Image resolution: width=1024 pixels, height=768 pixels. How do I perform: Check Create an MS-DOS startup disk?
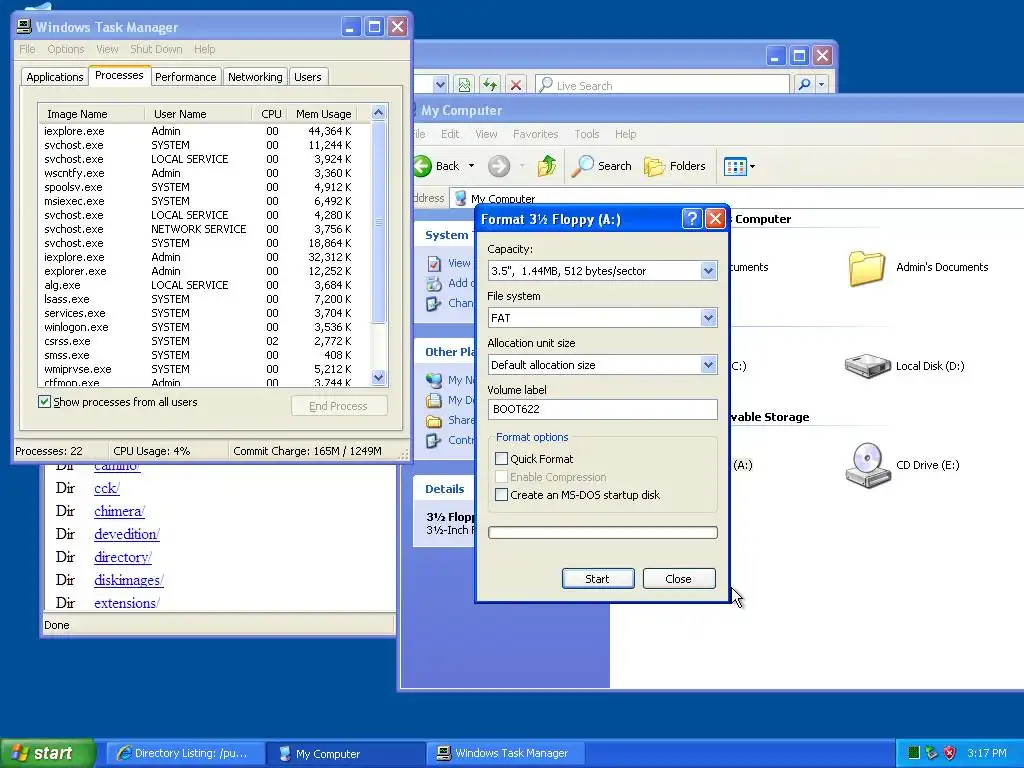[x=502, y=494]
